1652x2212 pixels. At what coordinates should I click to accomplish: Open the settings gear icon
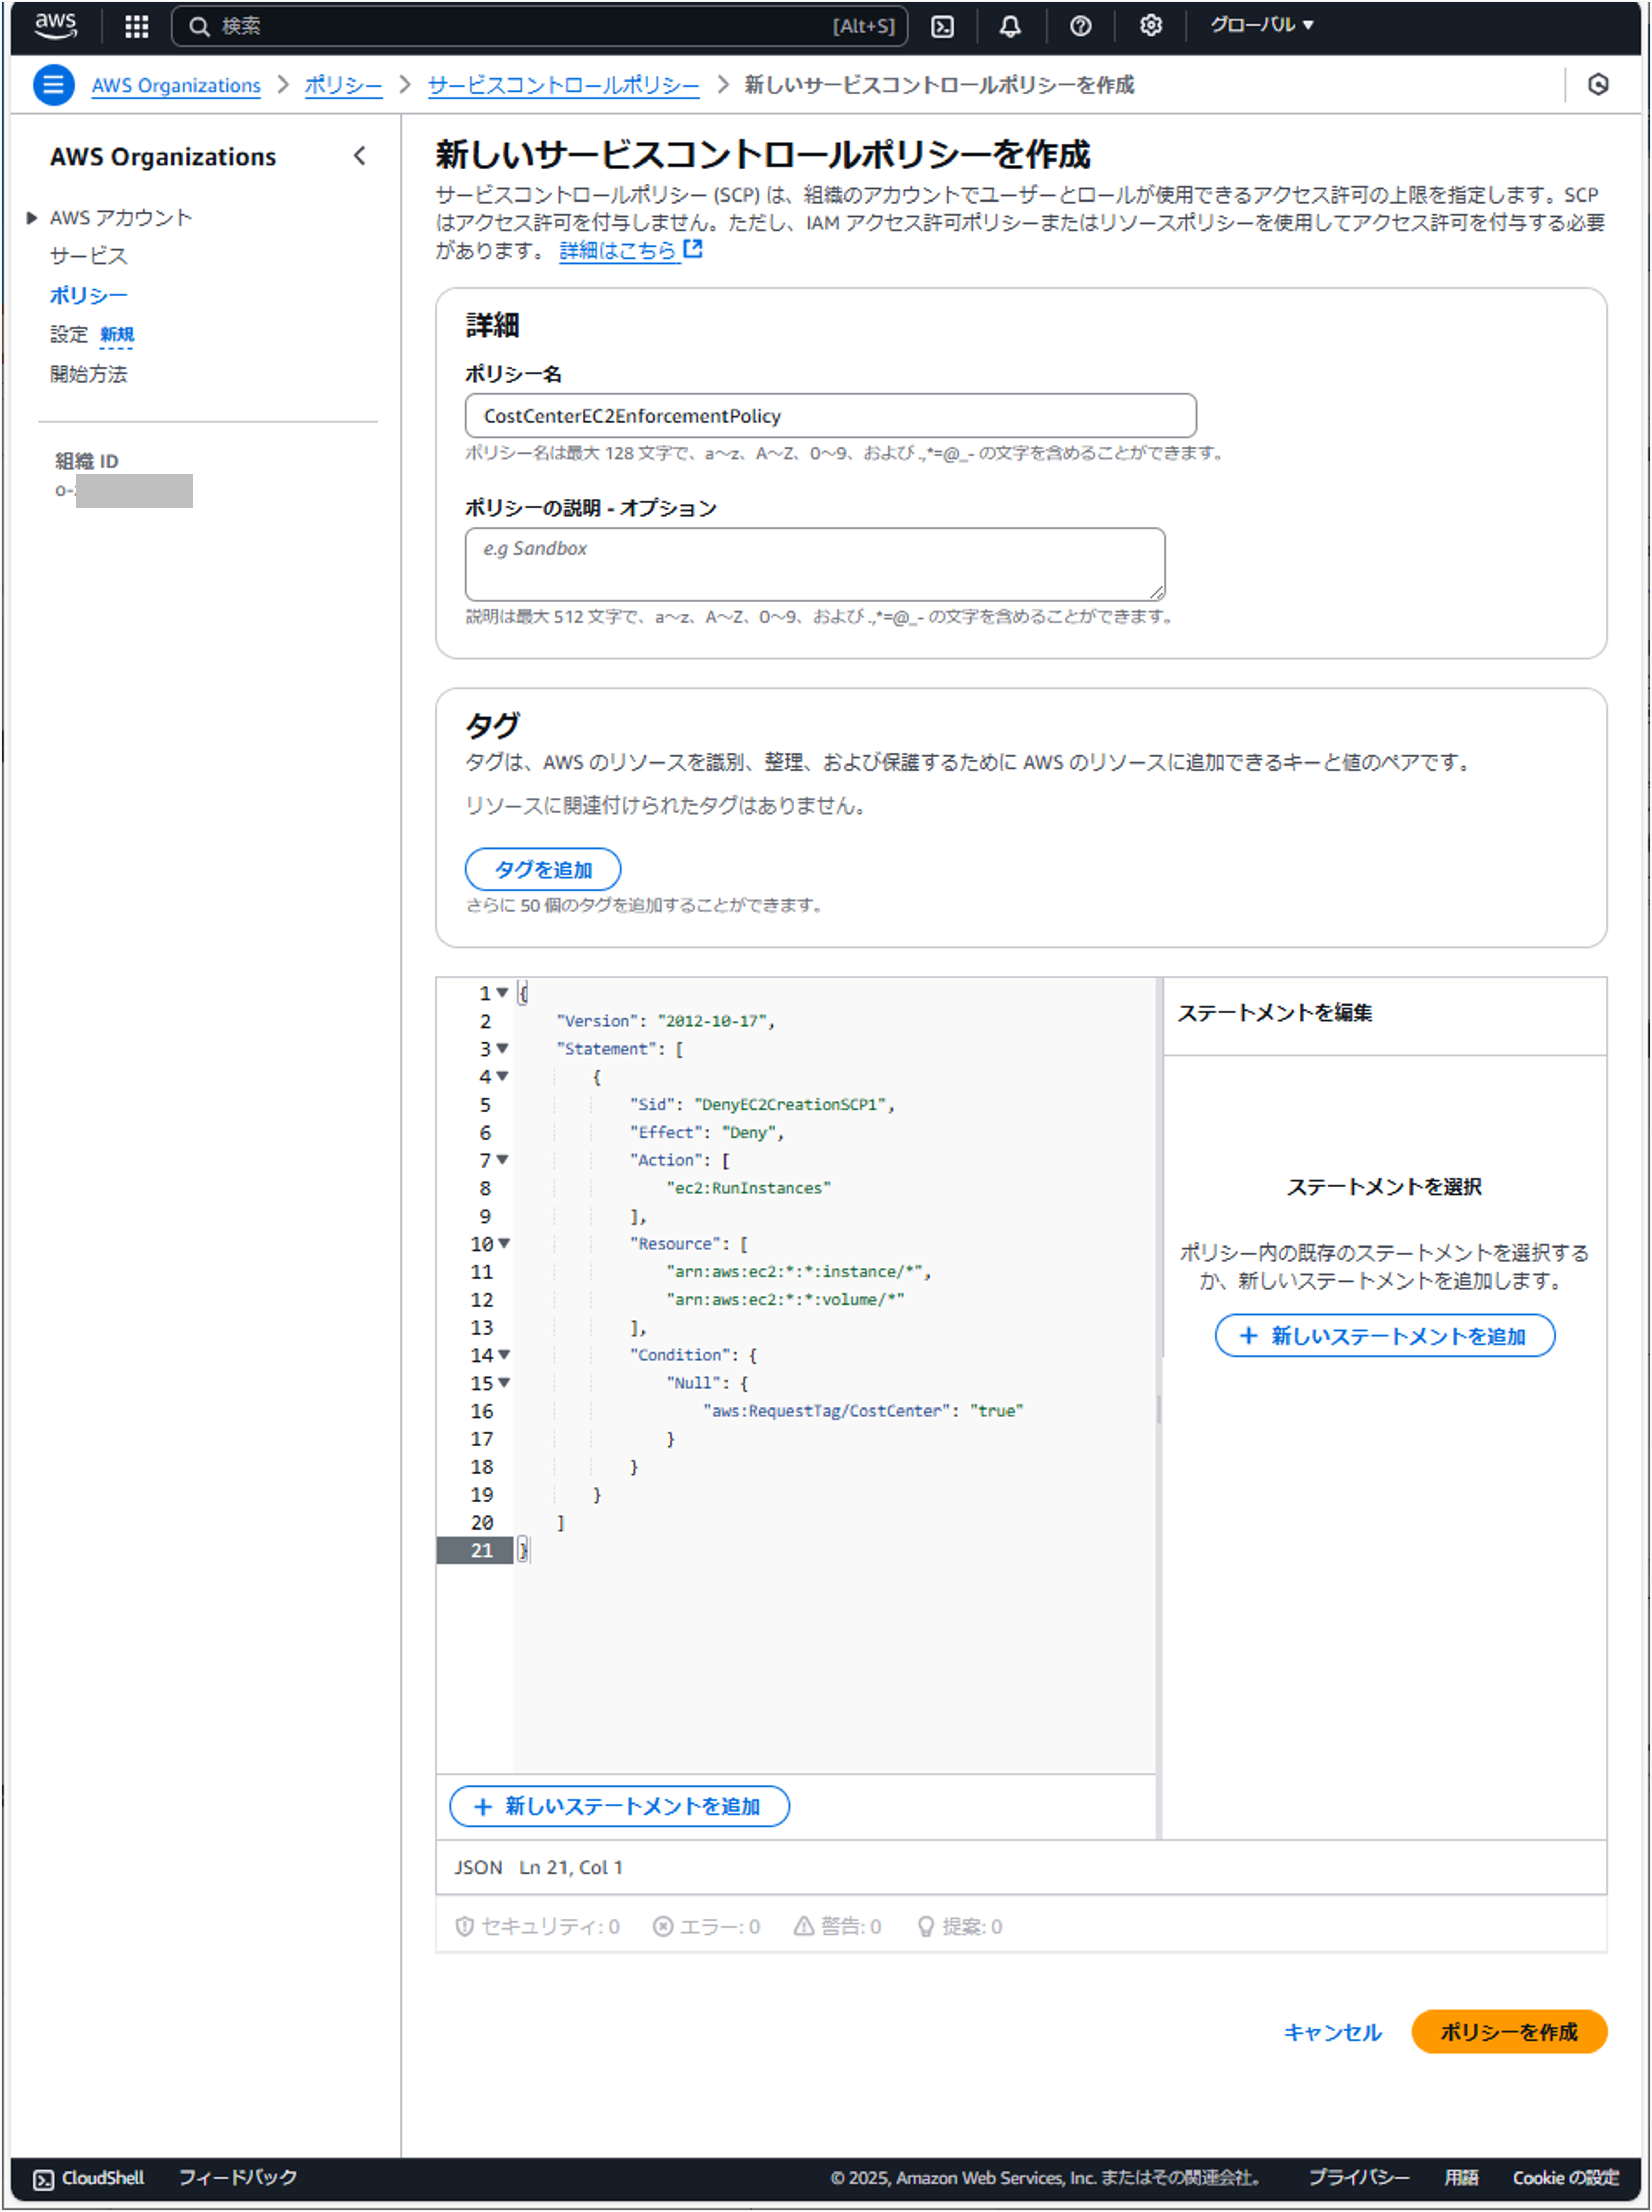tap(1150, 27)
